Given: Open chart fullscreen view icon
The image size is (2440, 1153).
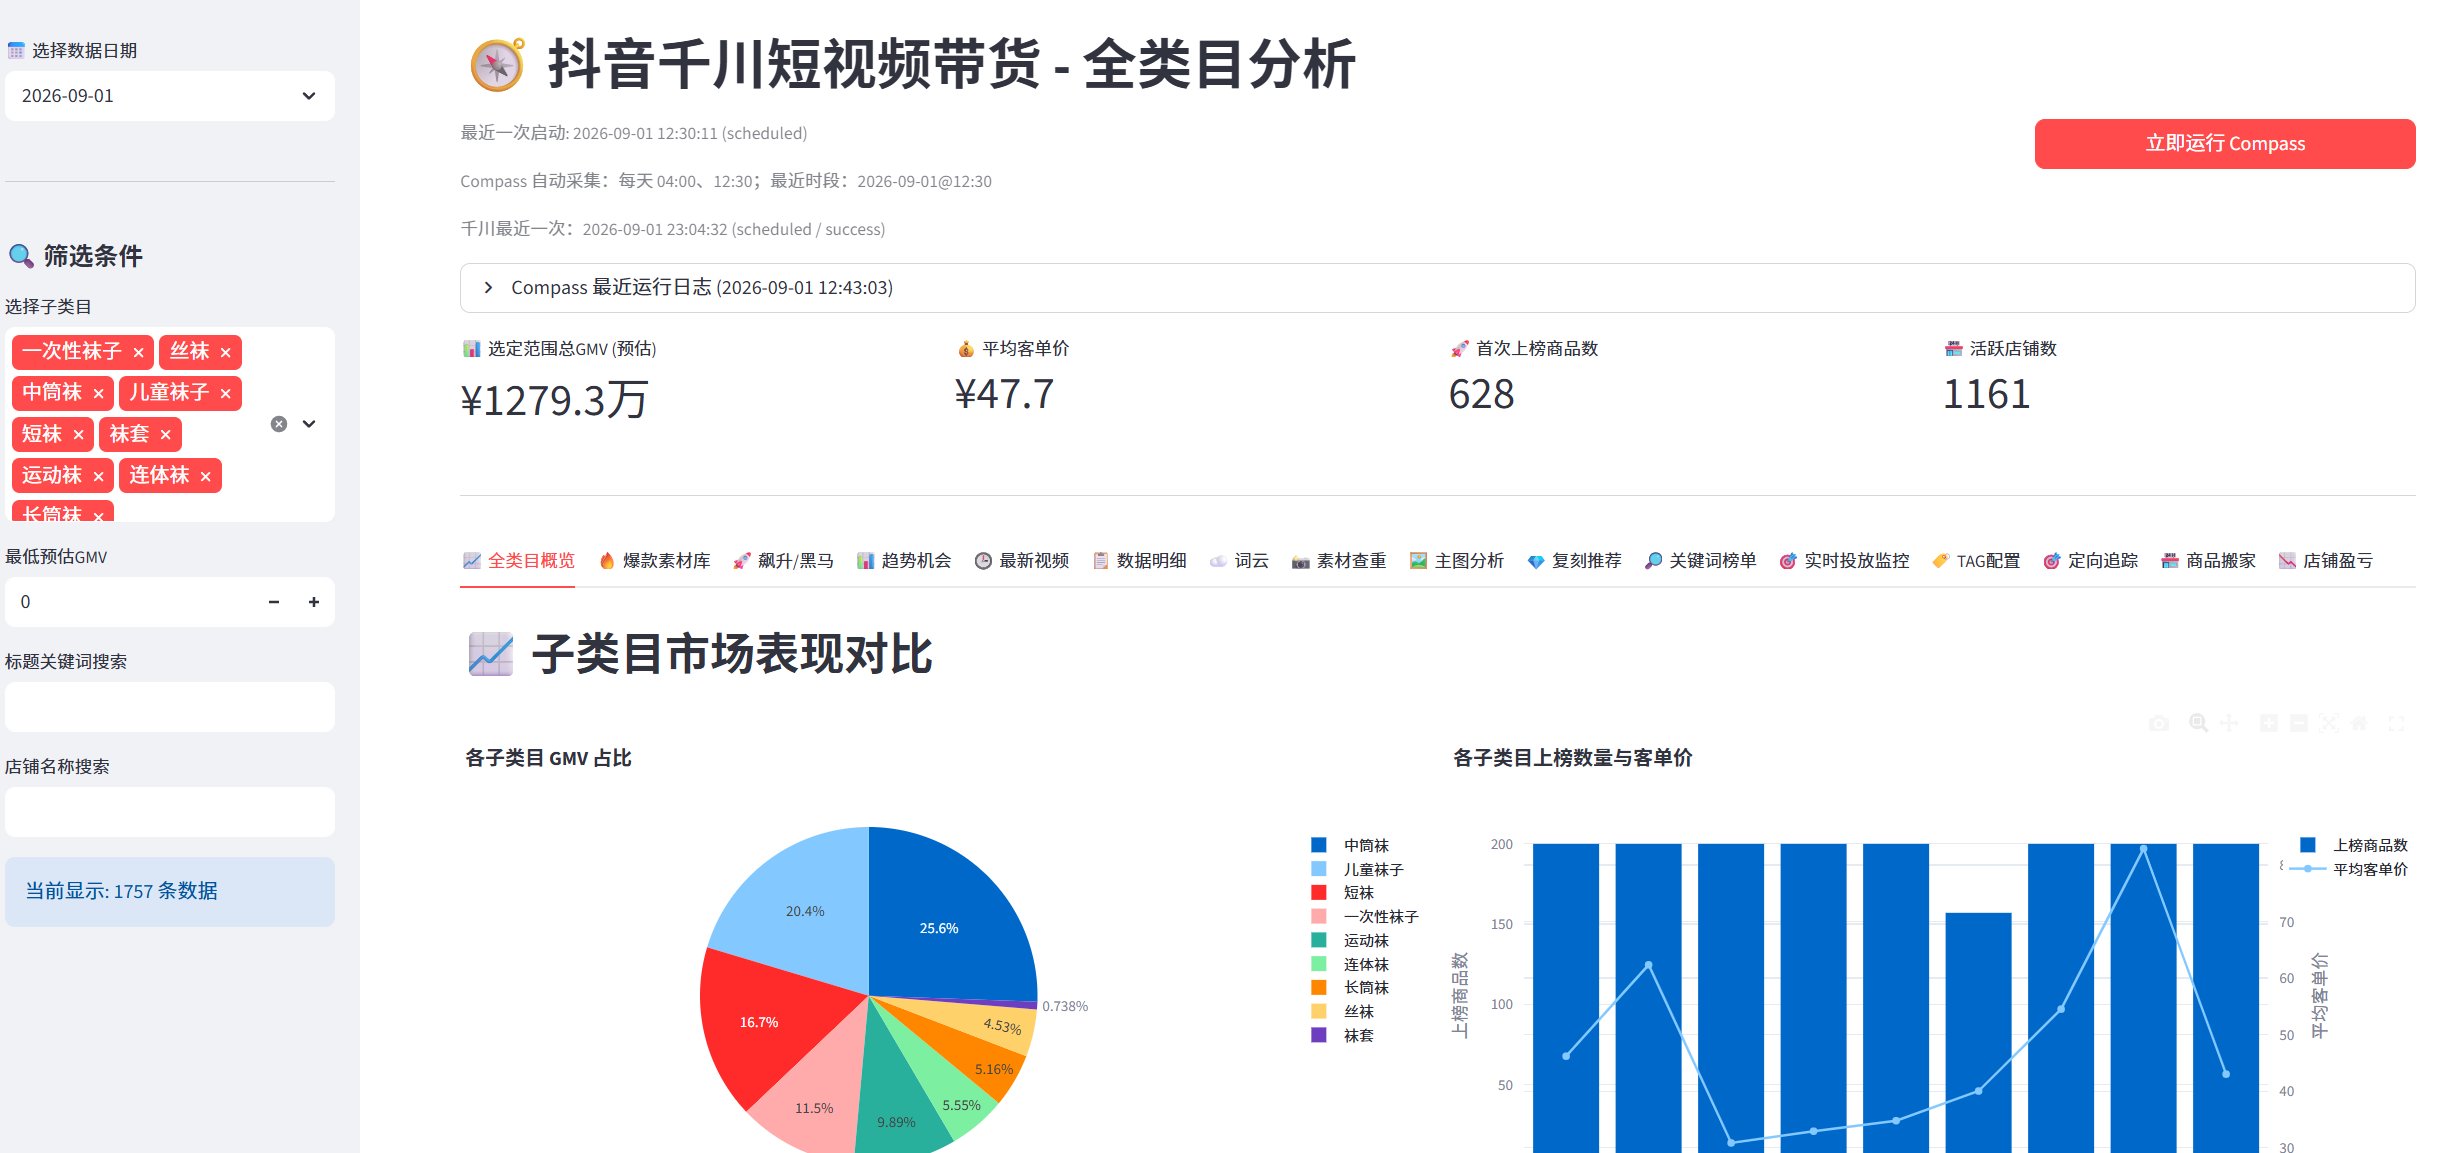Looking at the screenshot, I should coord(2397,723).
